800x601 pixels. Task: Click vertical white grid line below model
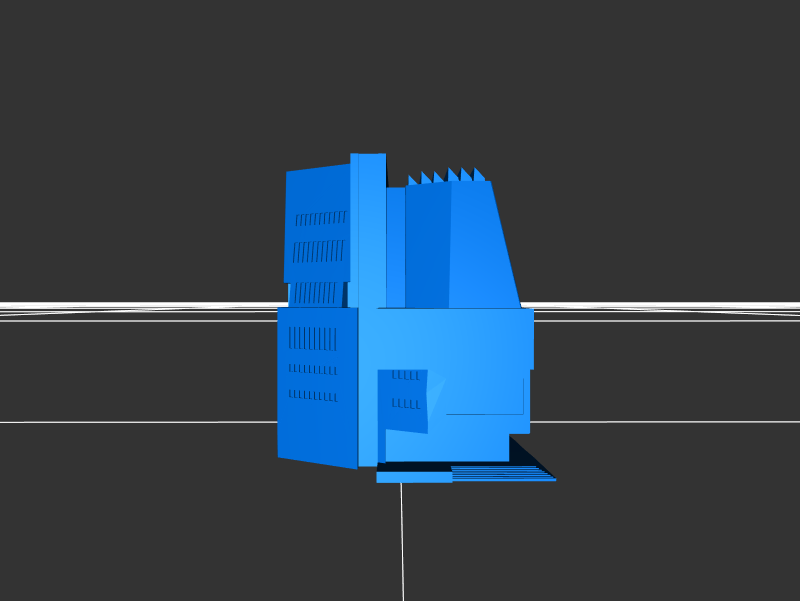tap(403, 540)
